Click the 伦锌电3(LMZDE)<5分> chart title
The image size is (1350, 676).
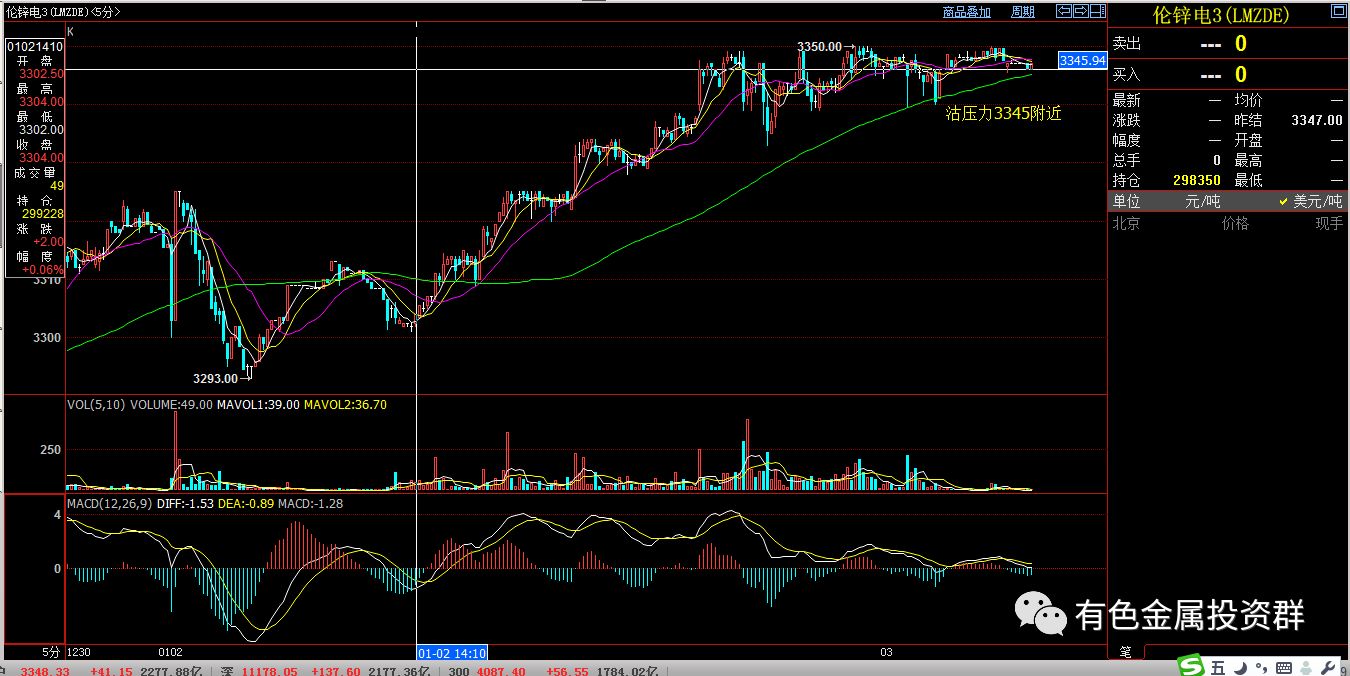(62, 12)
